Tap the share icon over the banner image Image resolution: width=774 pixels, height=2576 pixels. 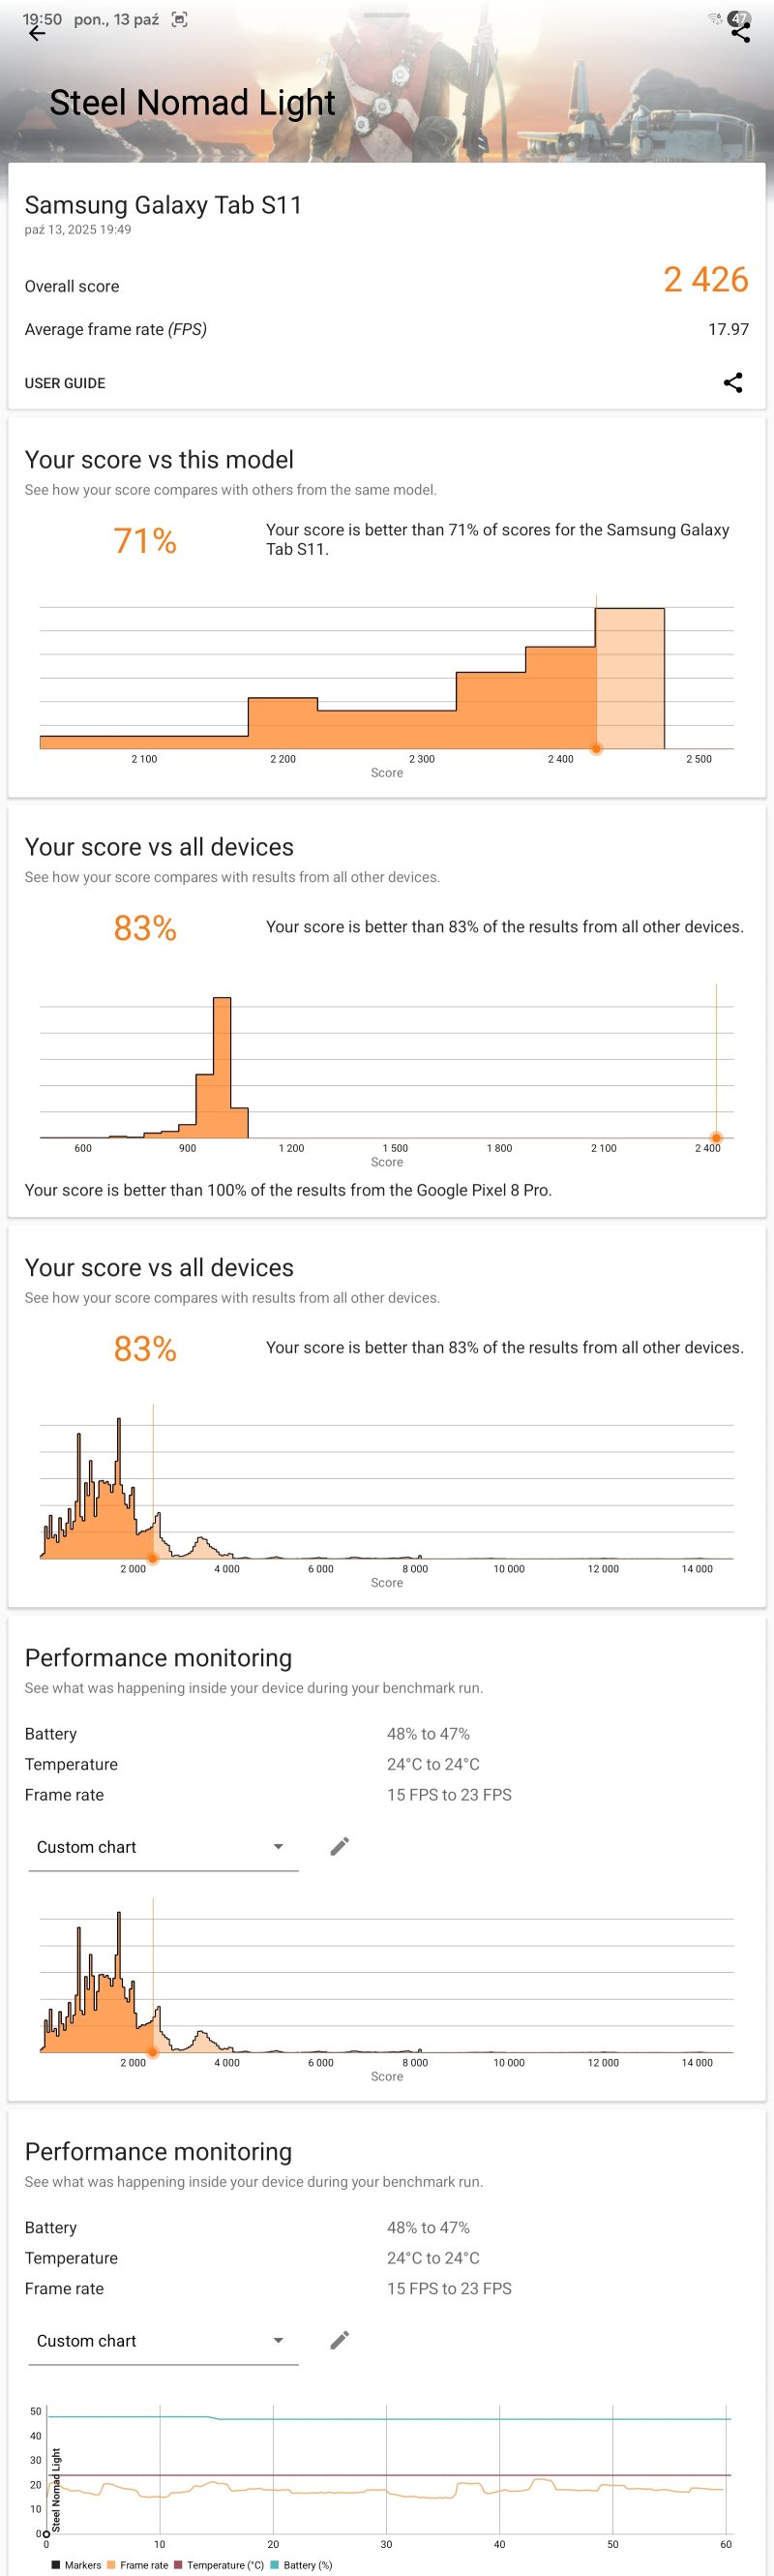point(740,32)
